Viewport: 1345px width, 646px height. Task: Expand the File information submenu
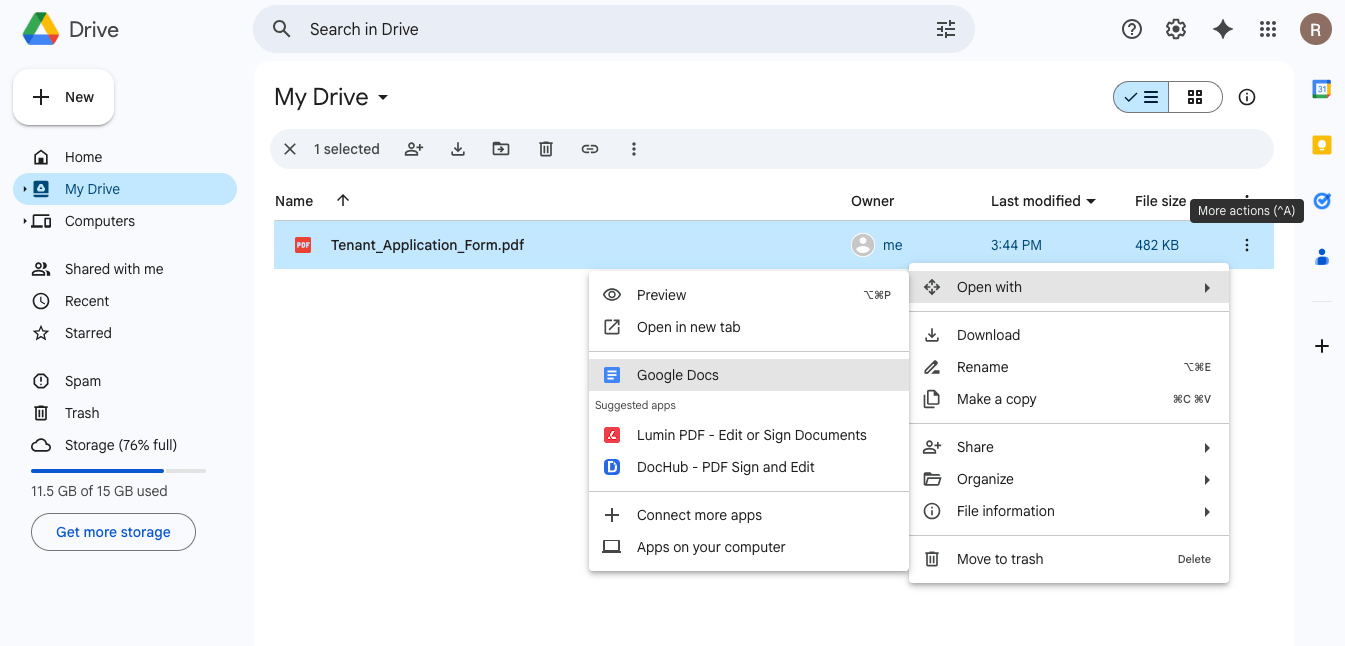(x=1069, y=511)
